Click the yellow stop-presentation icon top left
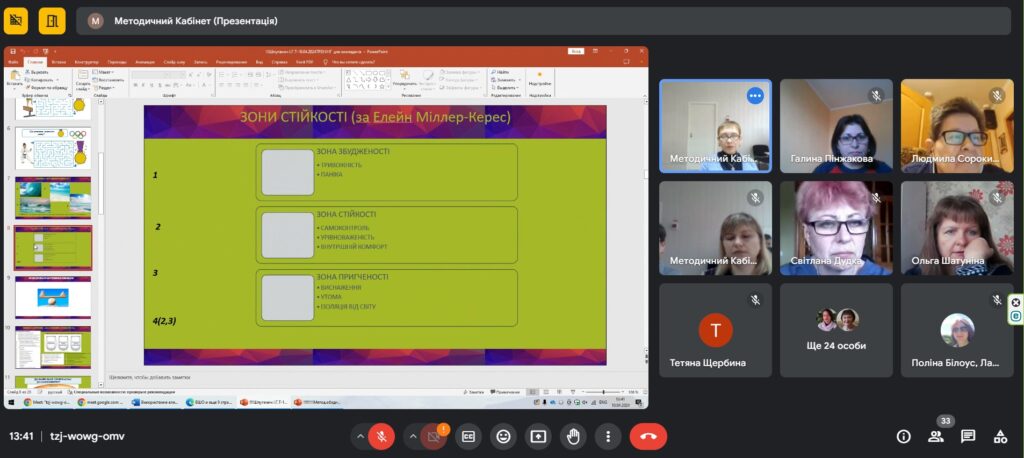1024x458 pixels. tap(16, 21)
